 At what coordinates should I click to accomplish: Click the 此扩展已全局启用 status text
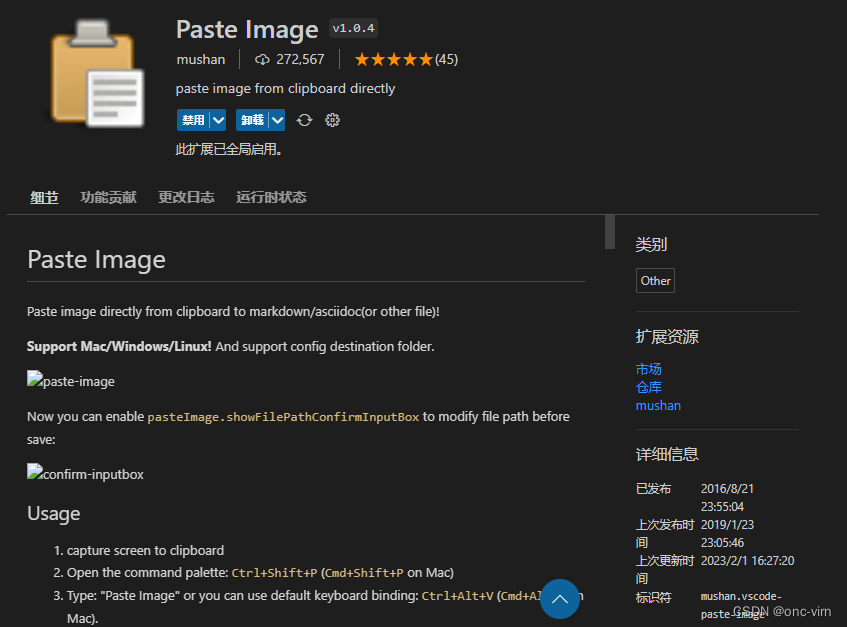(x=229, y=150)
